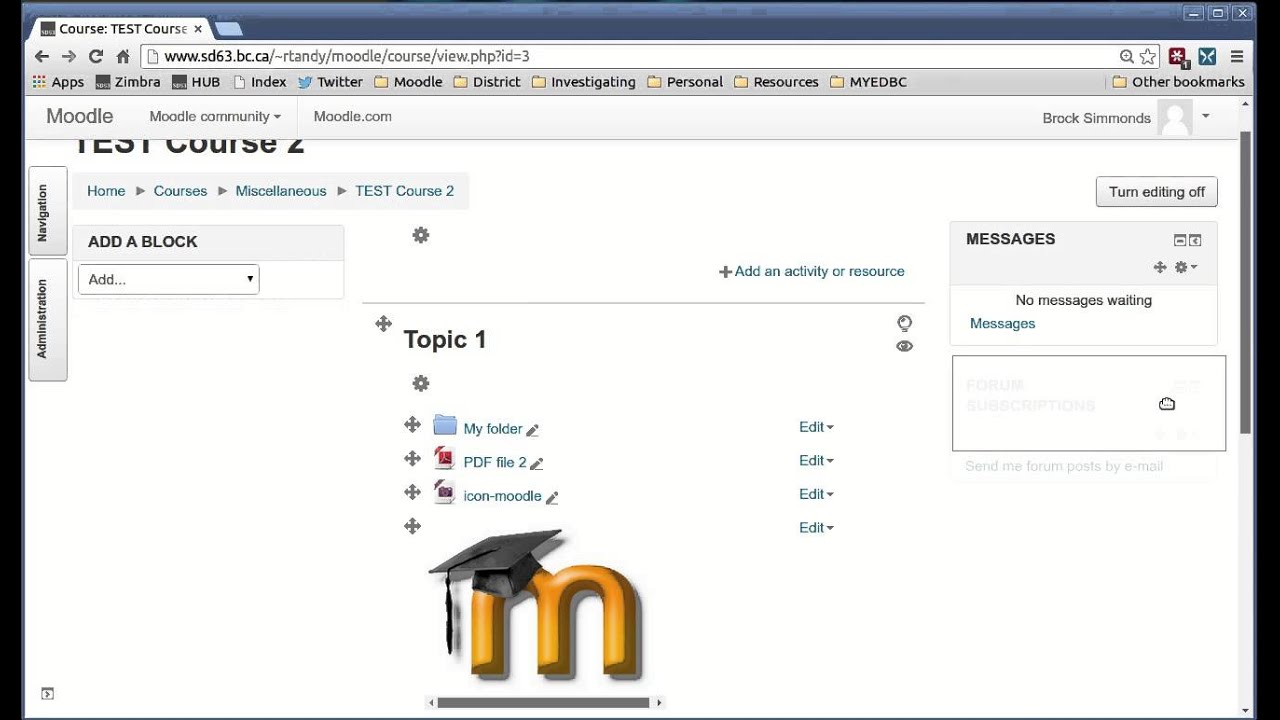Click the page vertical scrollbar
The height and width of the screenshot is (720, 1280).
1245,282
